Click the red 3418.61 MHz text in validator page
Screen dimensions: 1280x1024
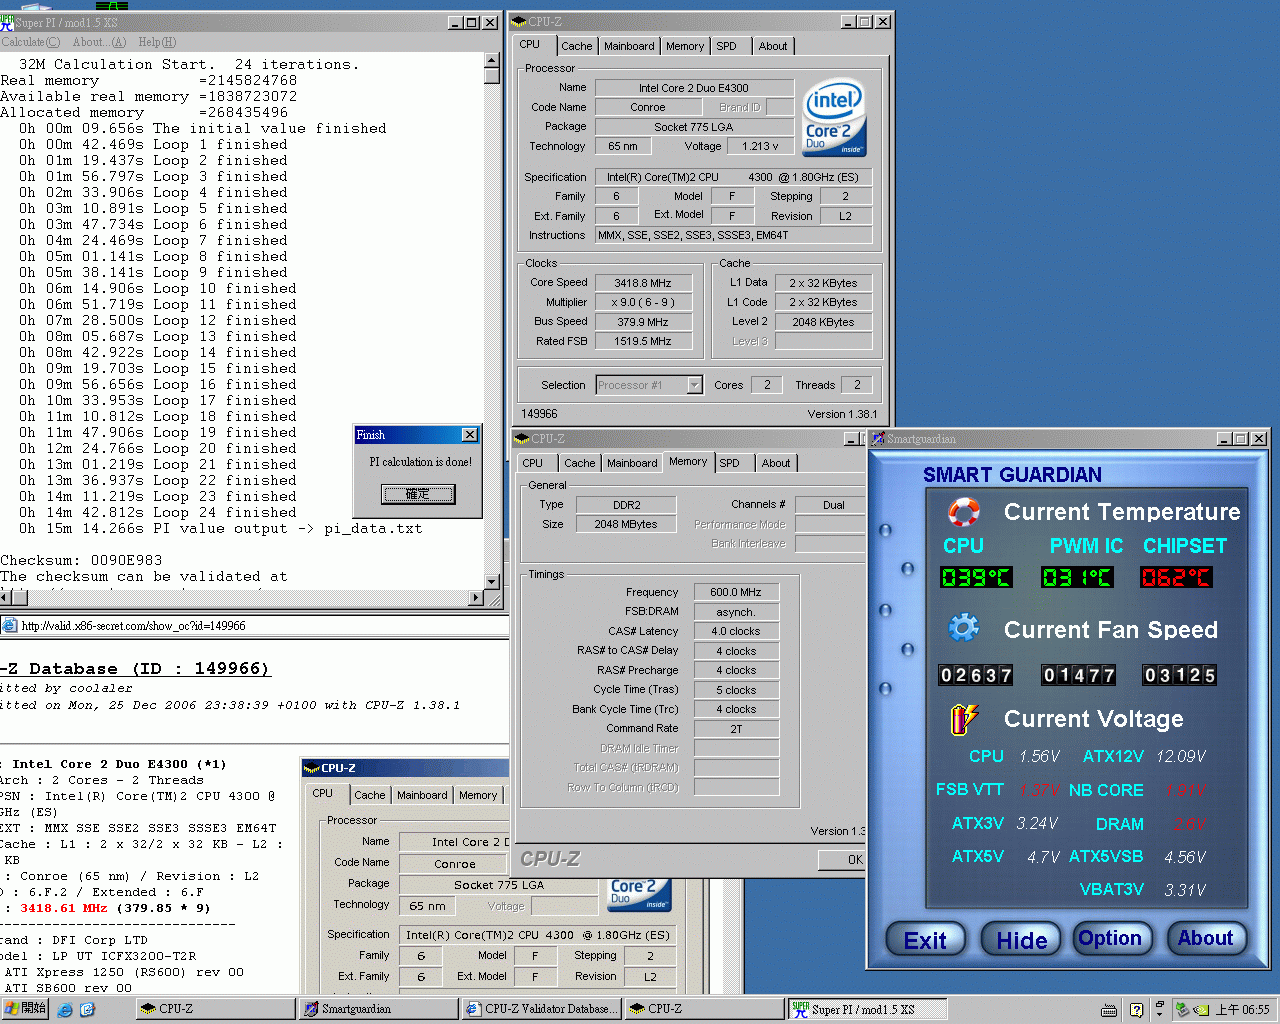point(64,908)
